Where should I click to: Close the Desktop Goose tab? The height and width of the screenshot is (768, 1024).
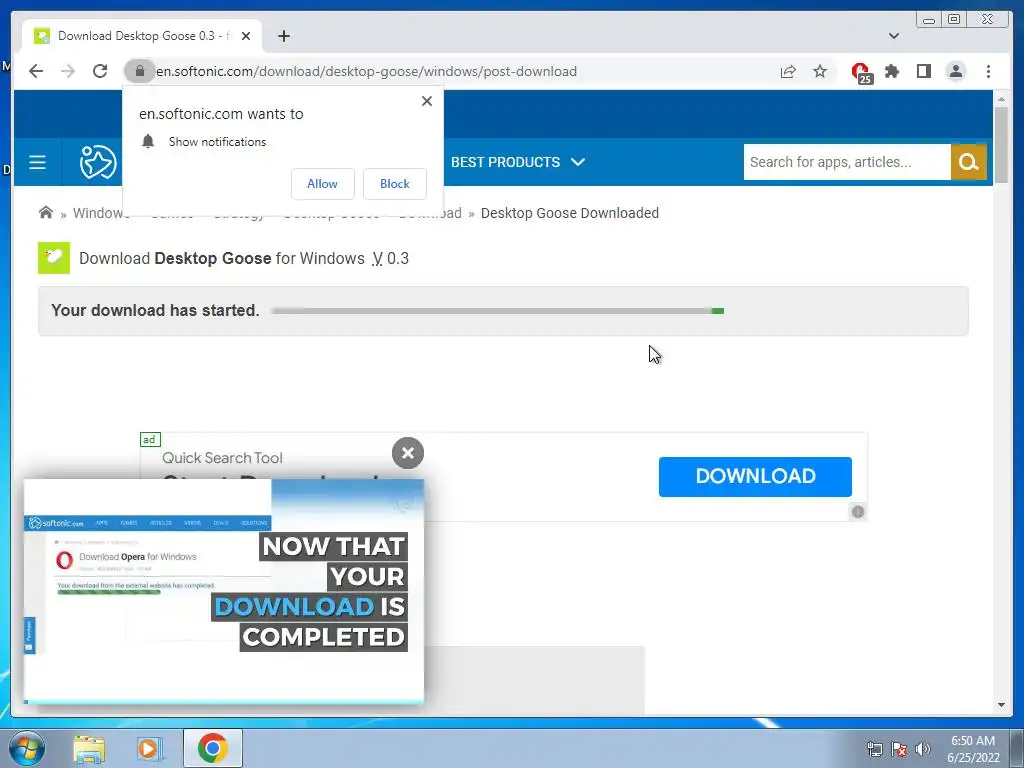(x=246, y=36)
